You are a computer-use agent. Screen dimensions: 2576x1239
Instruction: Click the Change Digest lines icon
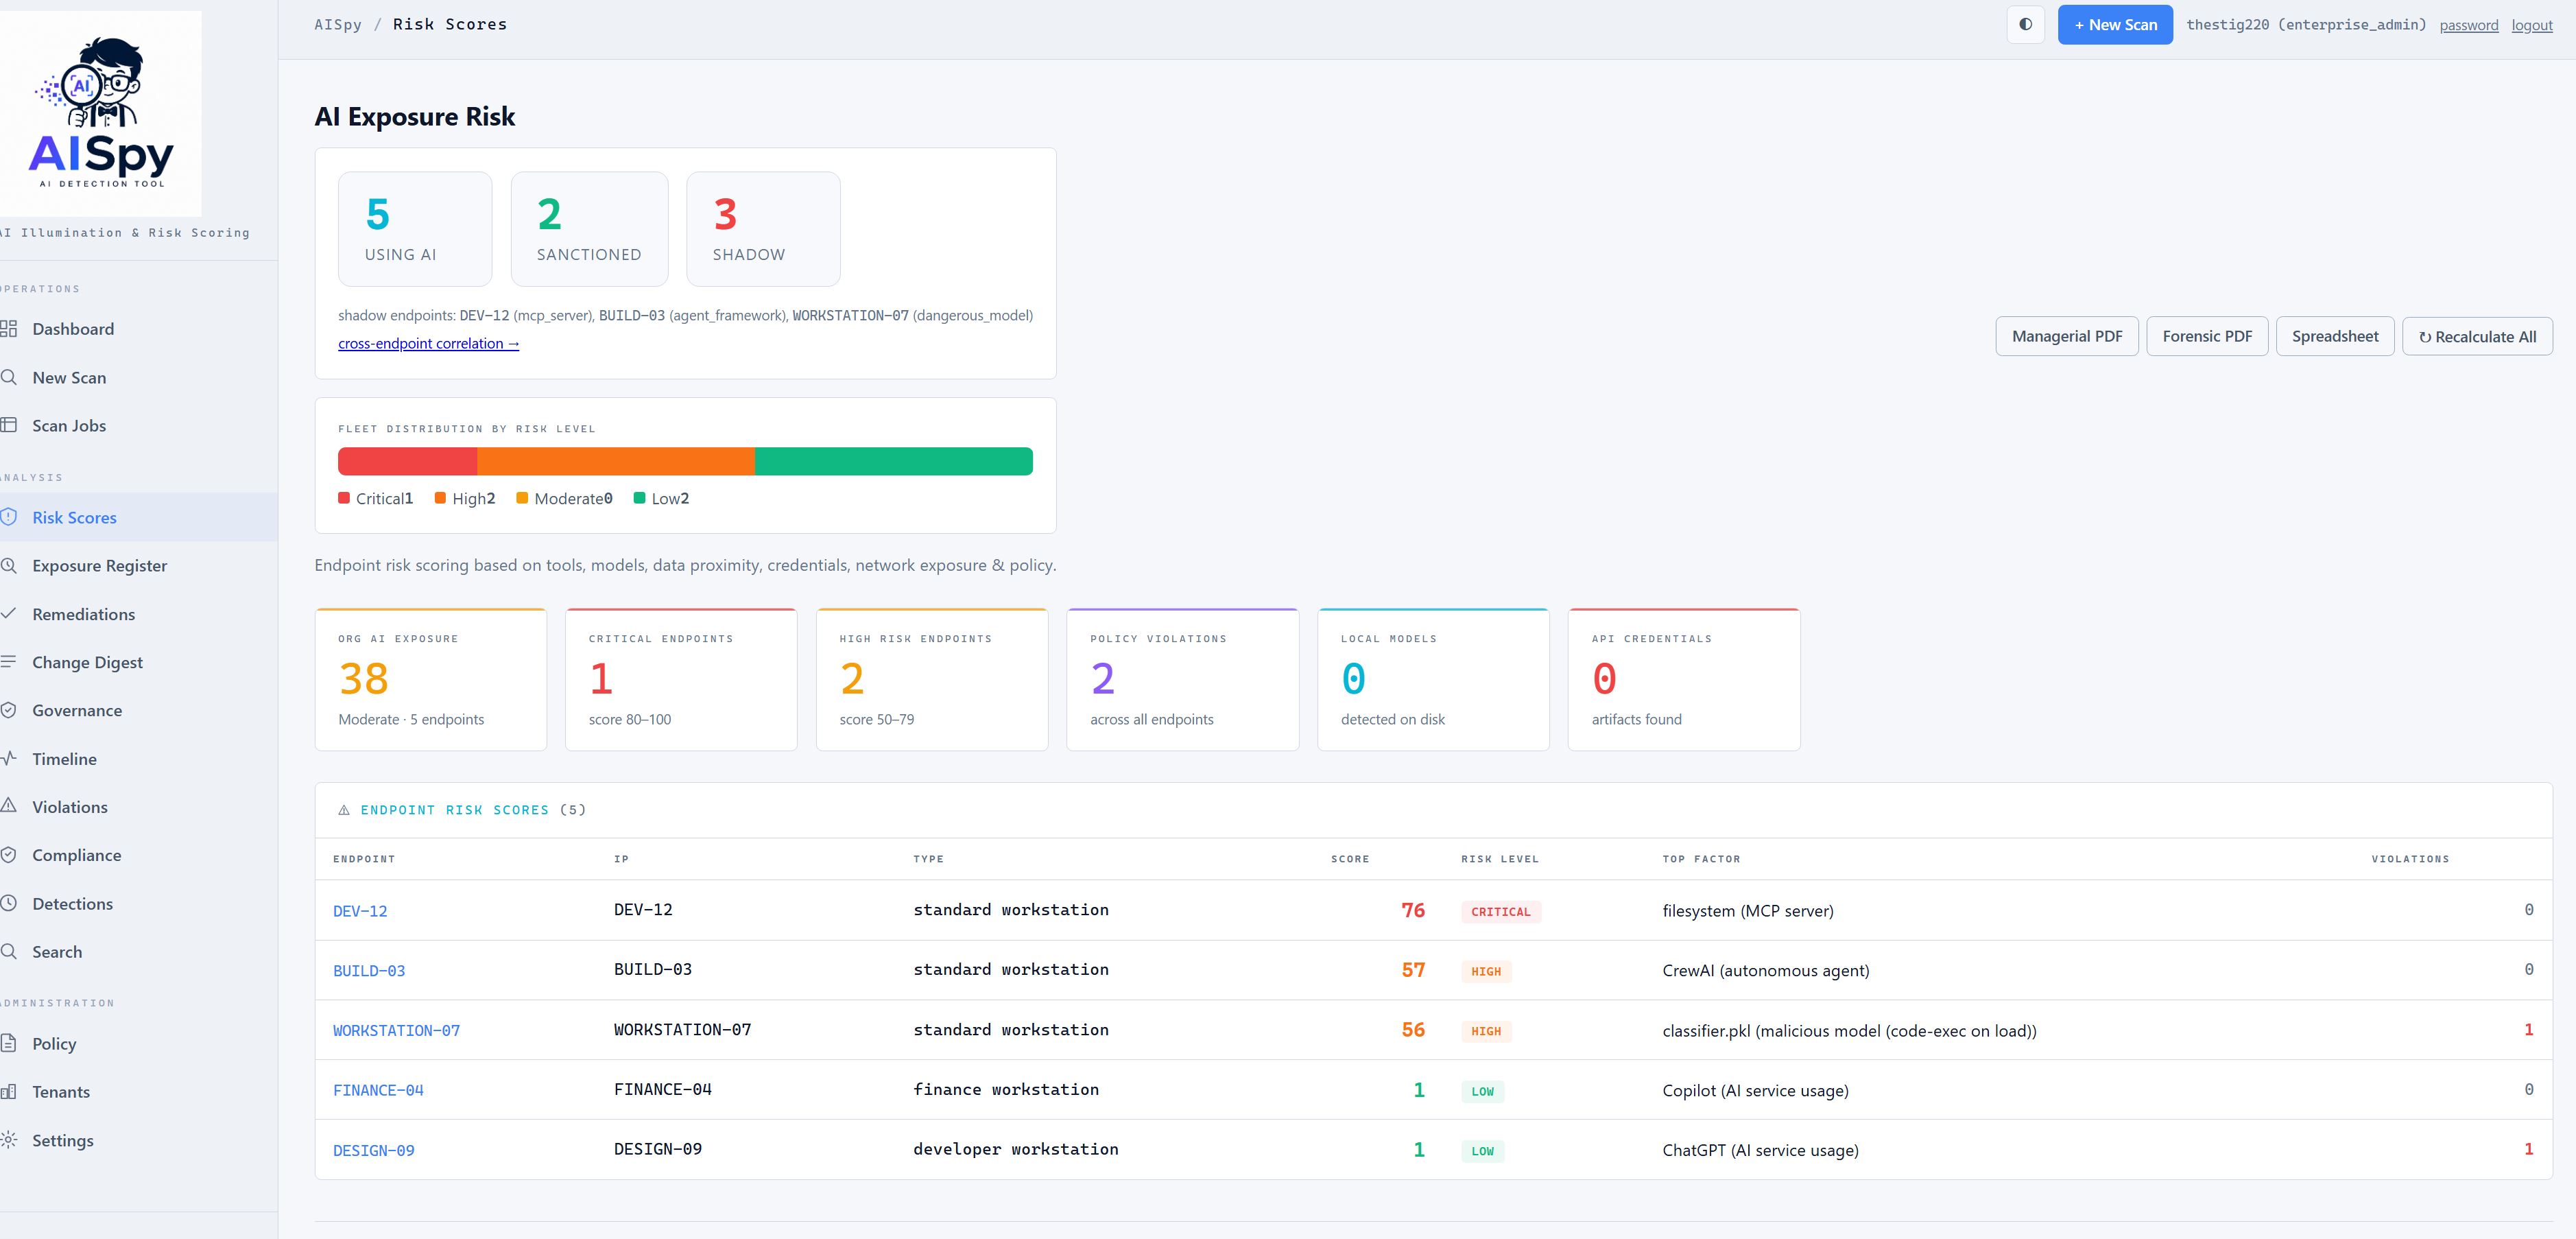pyautogui.click(x=9, y=662)
